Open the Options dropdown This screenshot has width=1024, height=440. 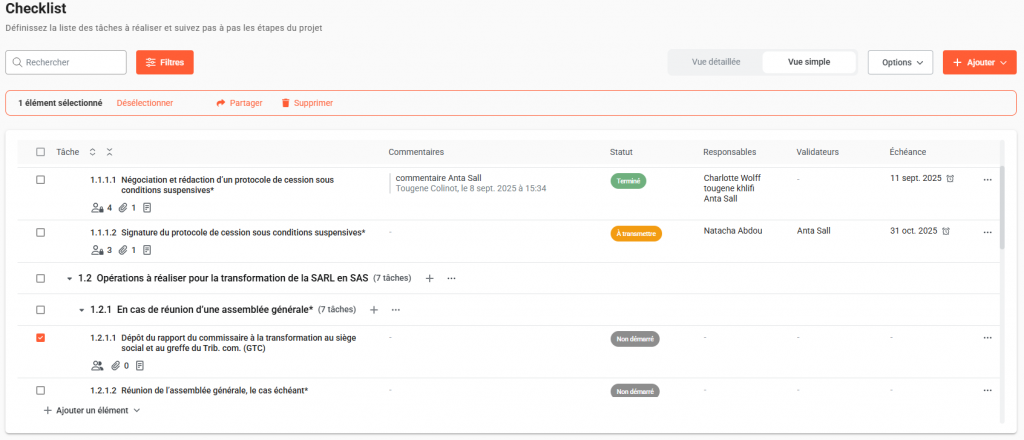tap(900, 62)
